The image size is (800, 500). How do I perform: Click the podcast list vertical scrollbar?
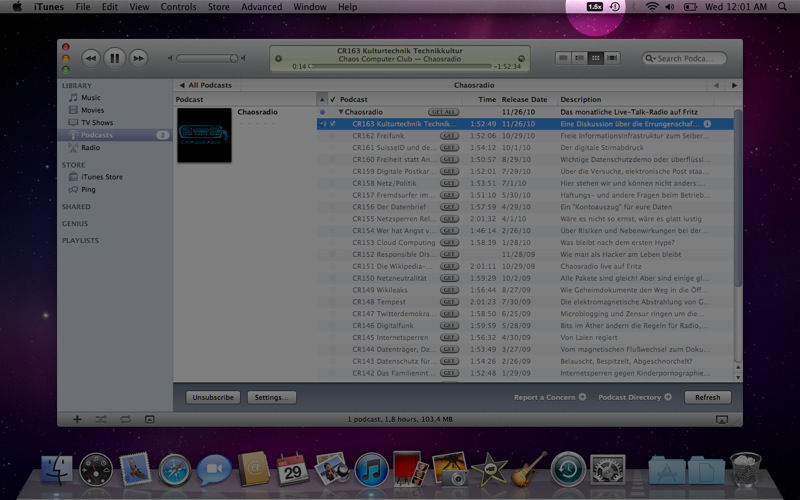tap(738, 198)
